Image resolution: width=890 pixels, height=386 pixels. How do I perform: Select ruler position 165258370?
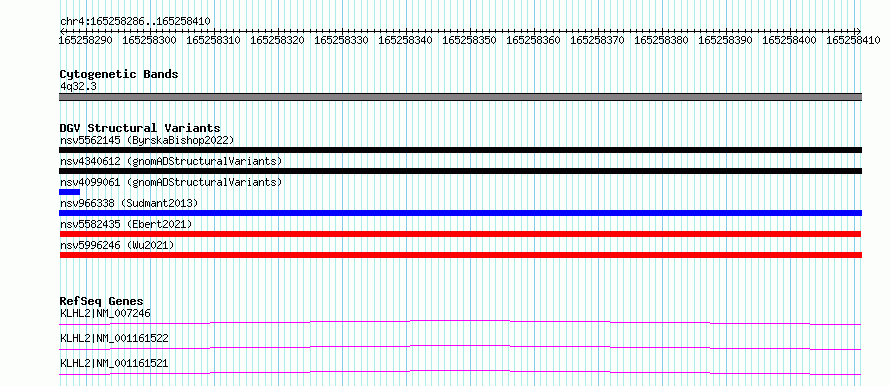click(597, 40)
